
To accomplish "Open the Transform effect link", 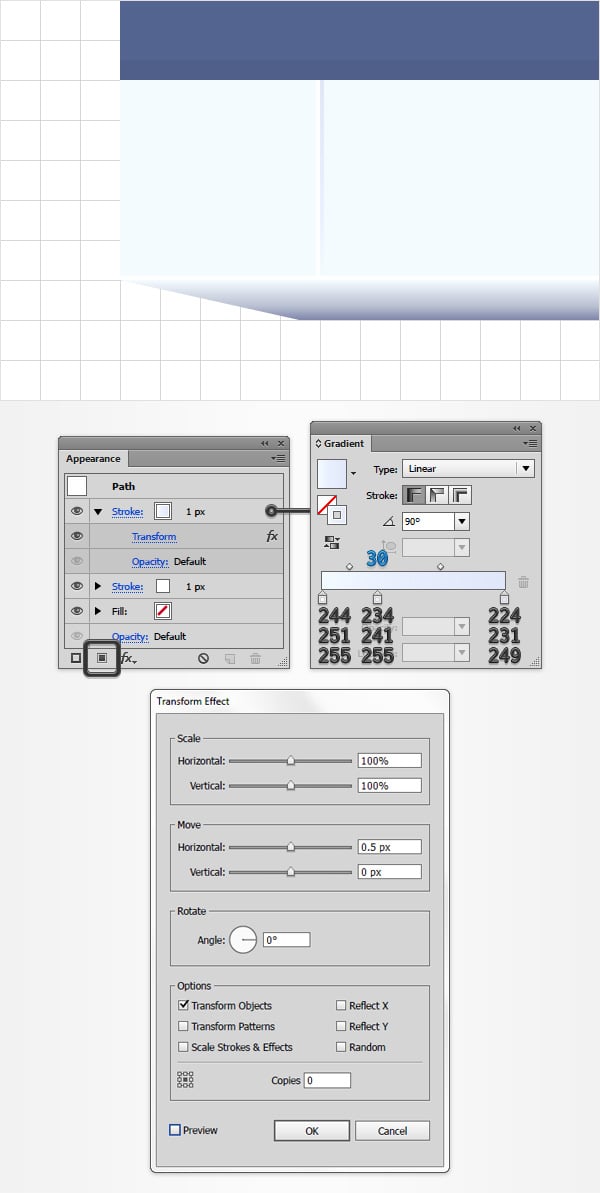I will (154, 536).
